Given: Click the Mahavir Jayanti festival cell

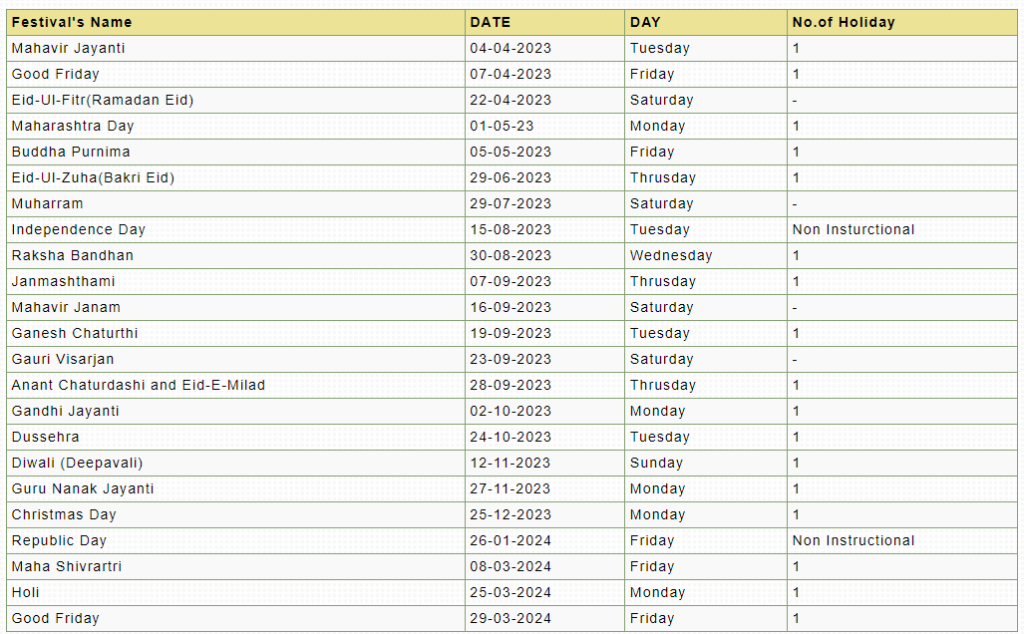Looking at the screenshot, I should pos(68,48).
